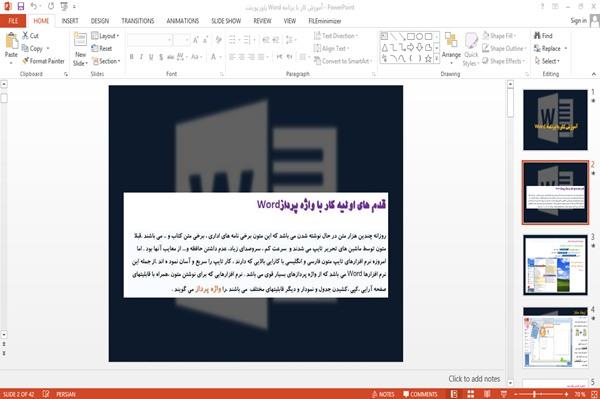Open the Shape Outline dropdown
600x399 pixels.
[x=504, y=48]
